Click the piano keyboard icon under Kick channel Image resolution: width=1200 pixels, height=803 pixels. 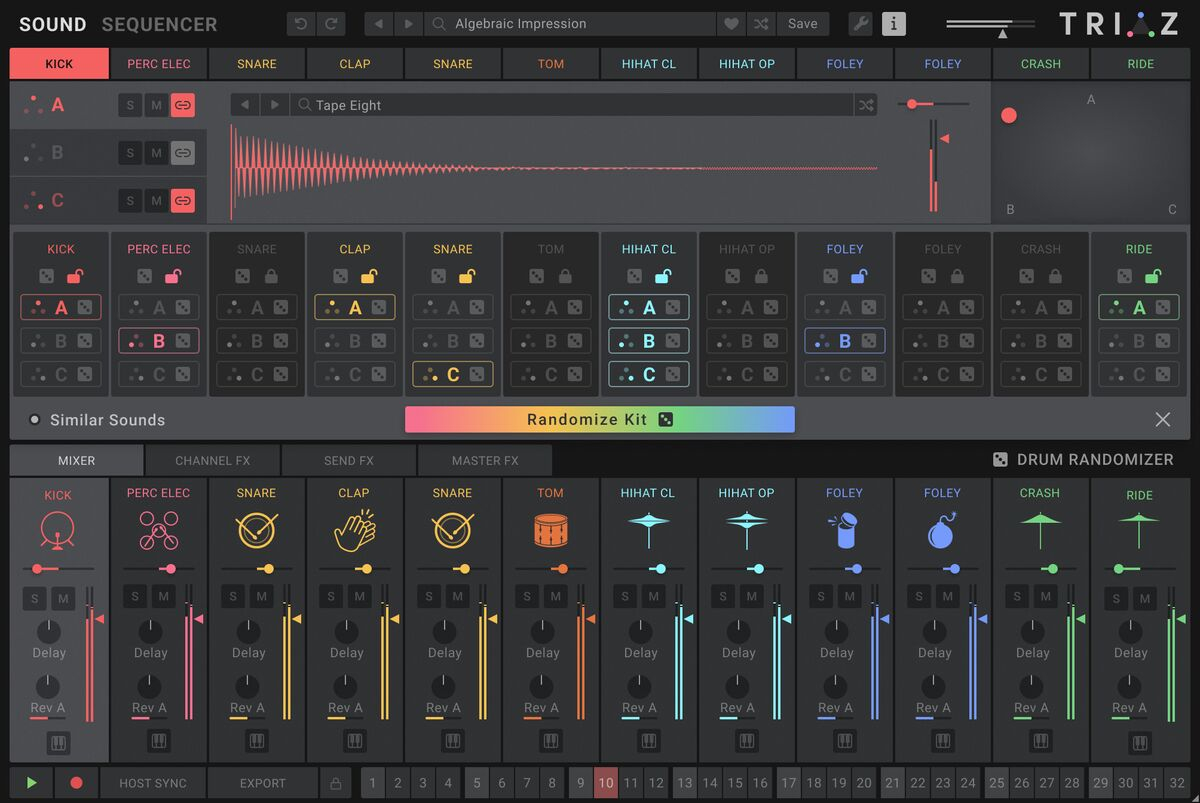click(x=58, y=743)
